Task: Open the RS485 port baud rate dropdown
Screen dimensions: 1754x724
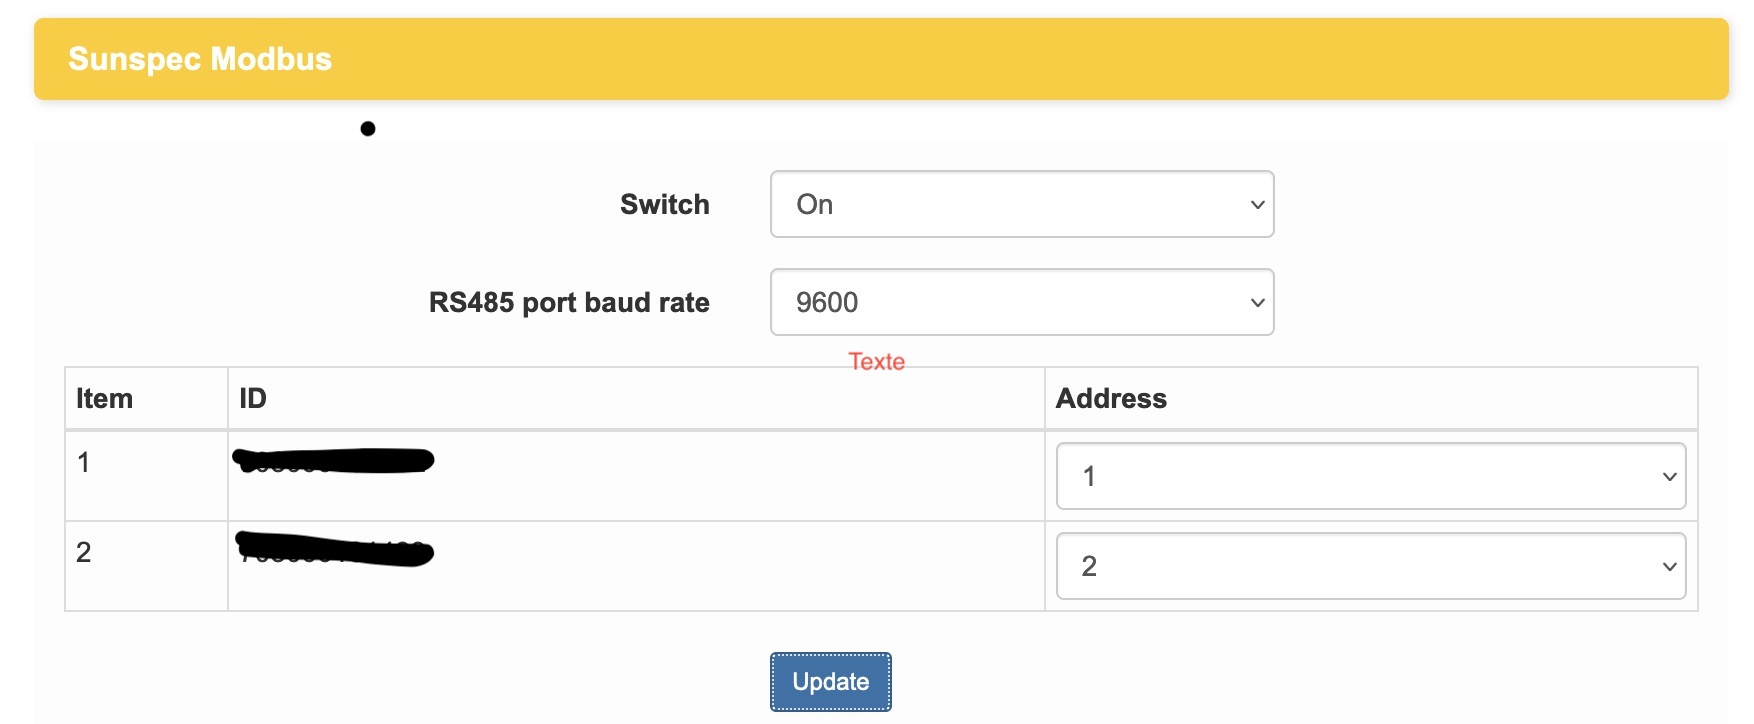Action: coord(1021,302)
